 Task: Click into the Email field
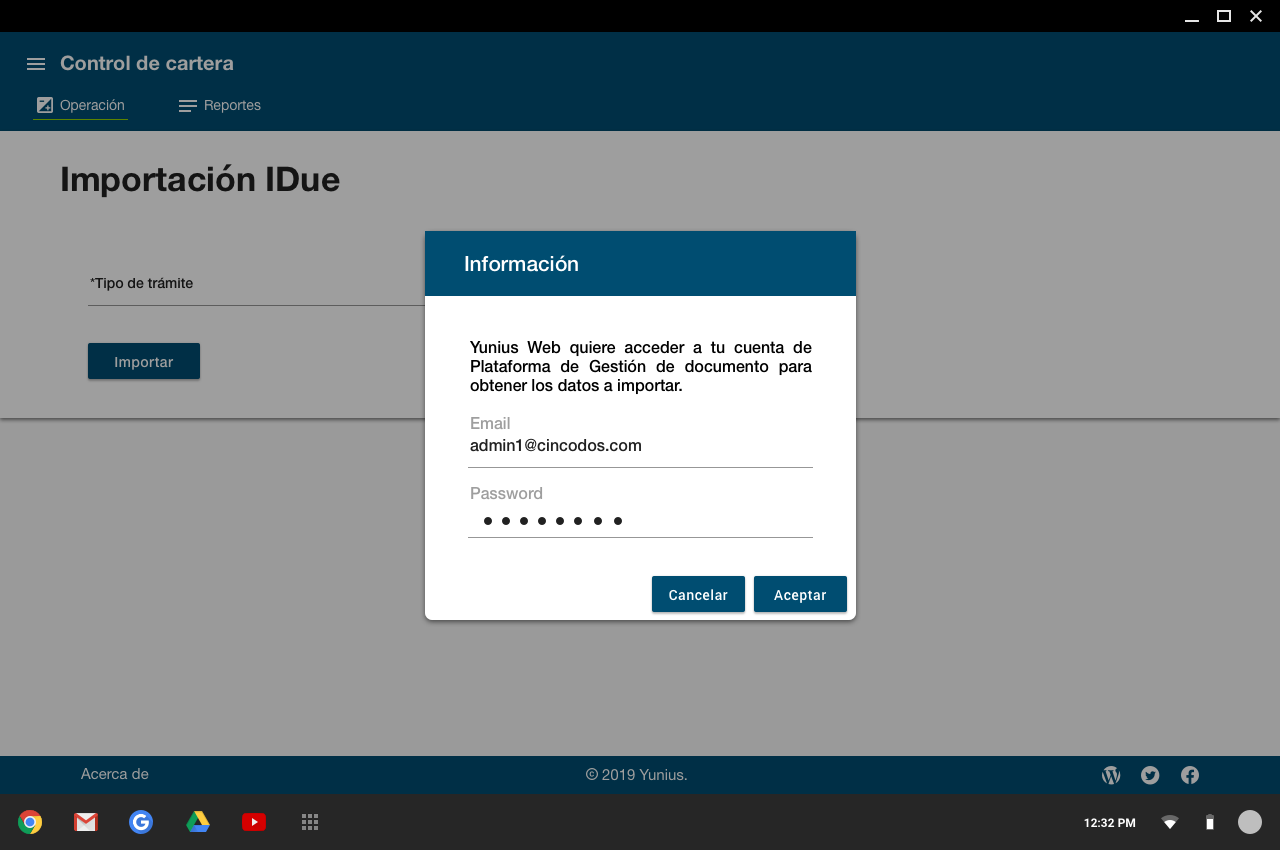point(640,446)
